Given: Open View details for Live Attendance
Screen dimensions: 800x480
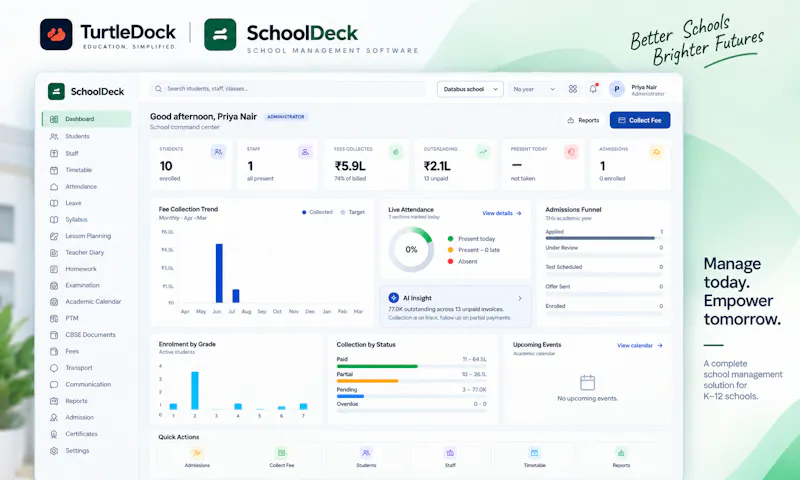Looking at the screenshot, I should [502, 213].
